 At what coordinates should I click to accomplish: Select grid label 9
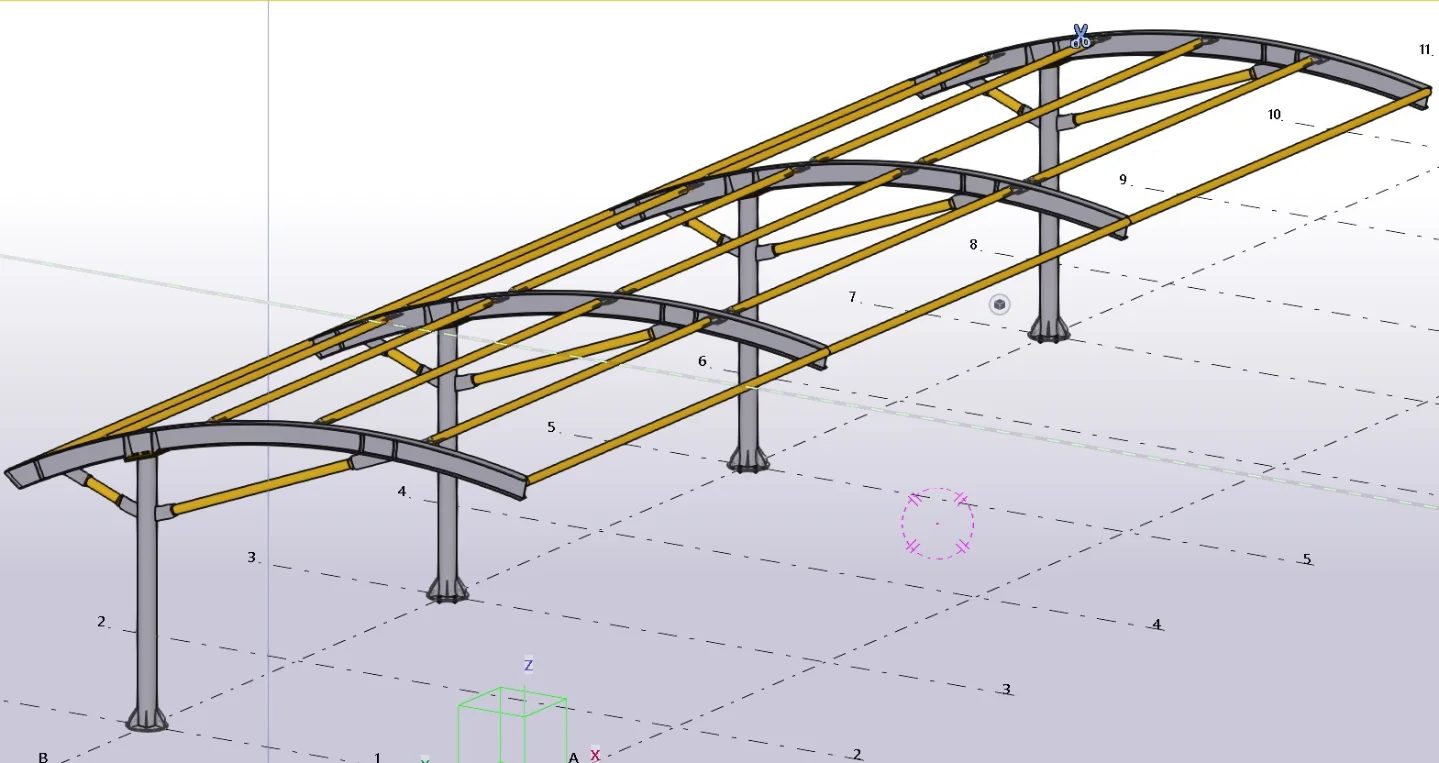tap(1123, 180)
